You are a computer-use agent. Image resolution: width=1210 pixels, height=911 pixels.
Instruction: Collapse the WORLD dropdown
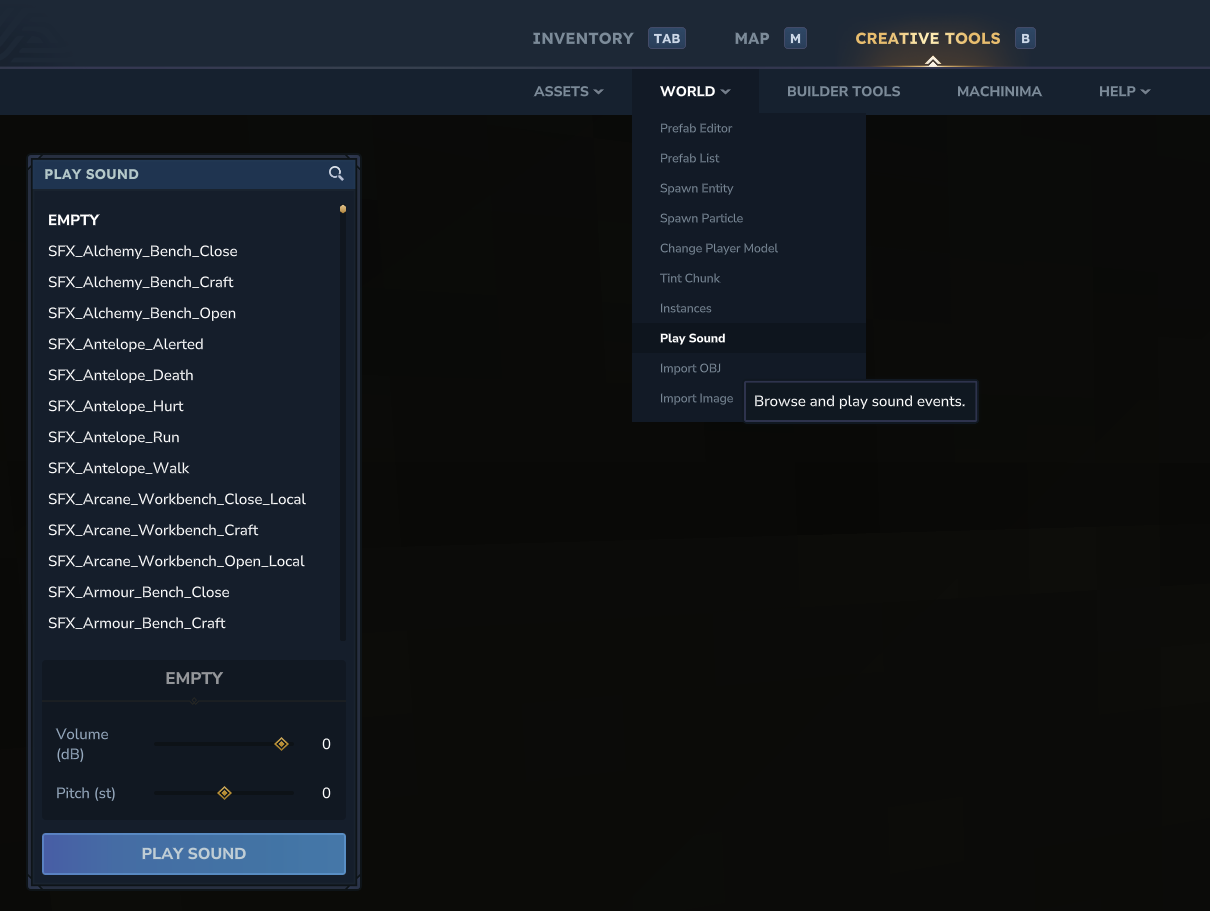[x=695, y=91]
